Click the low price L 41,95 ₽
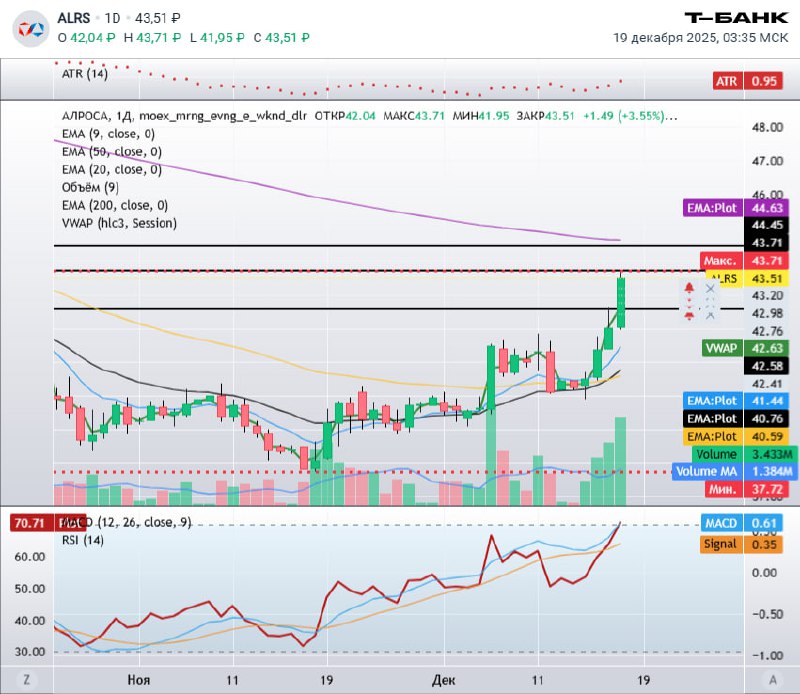The image size is (800, 694). 217,38
